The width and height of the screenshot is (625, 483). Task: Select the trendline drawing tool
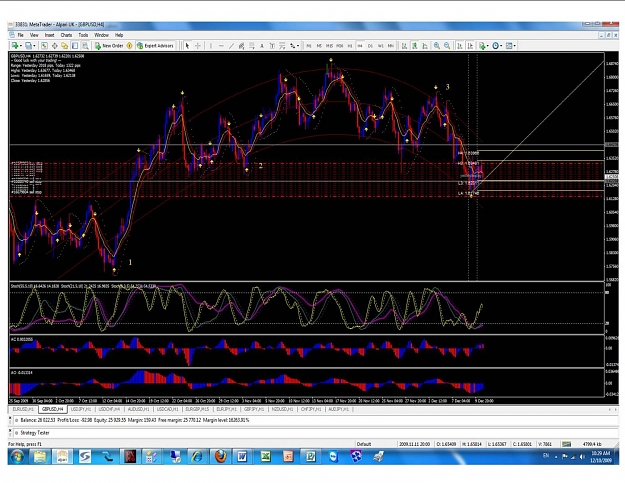pos(231,46)
